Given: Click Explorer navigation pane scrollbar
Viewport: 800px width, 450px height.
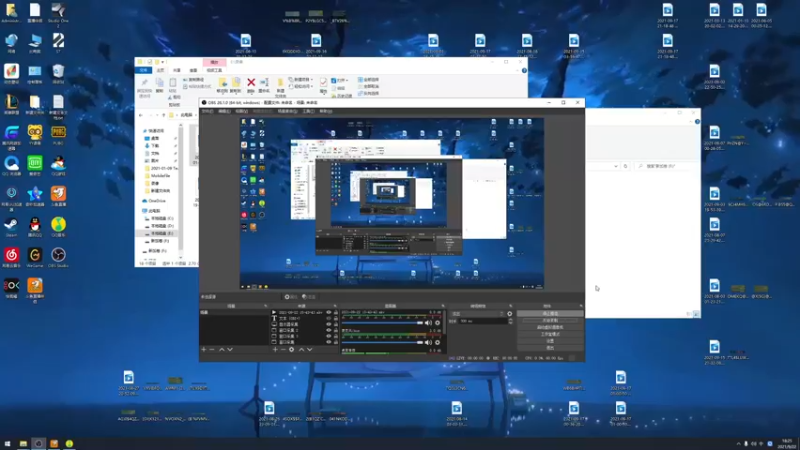Looking at the screenshot, I should (181, 191).
